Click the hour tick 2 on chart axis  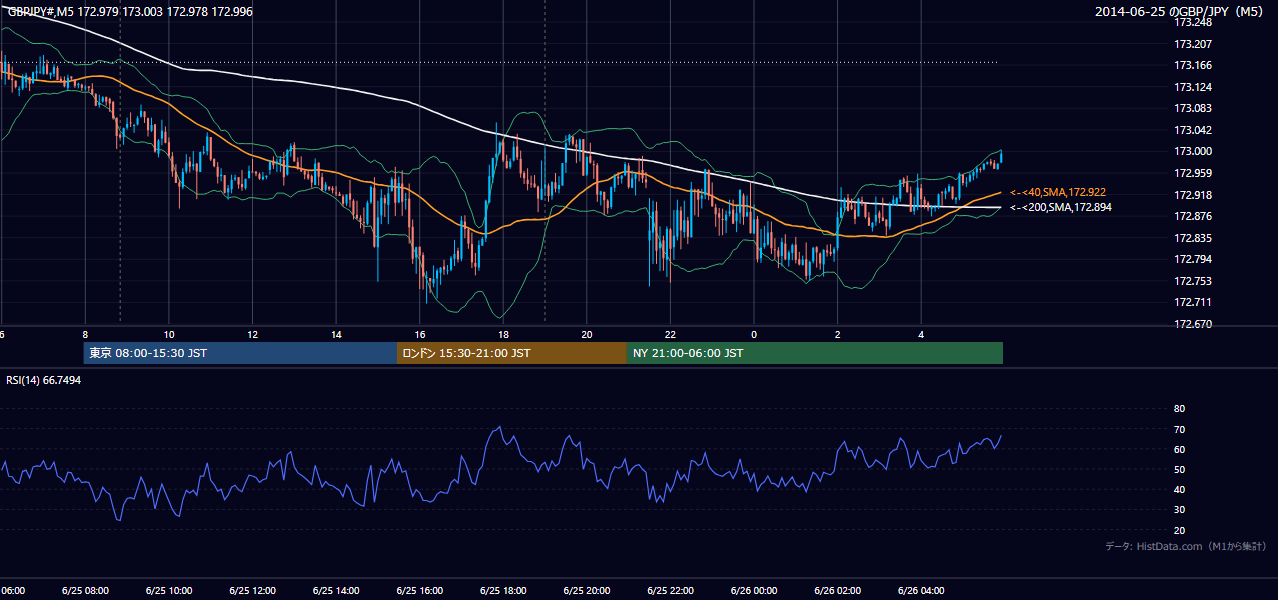click(838, 334)
